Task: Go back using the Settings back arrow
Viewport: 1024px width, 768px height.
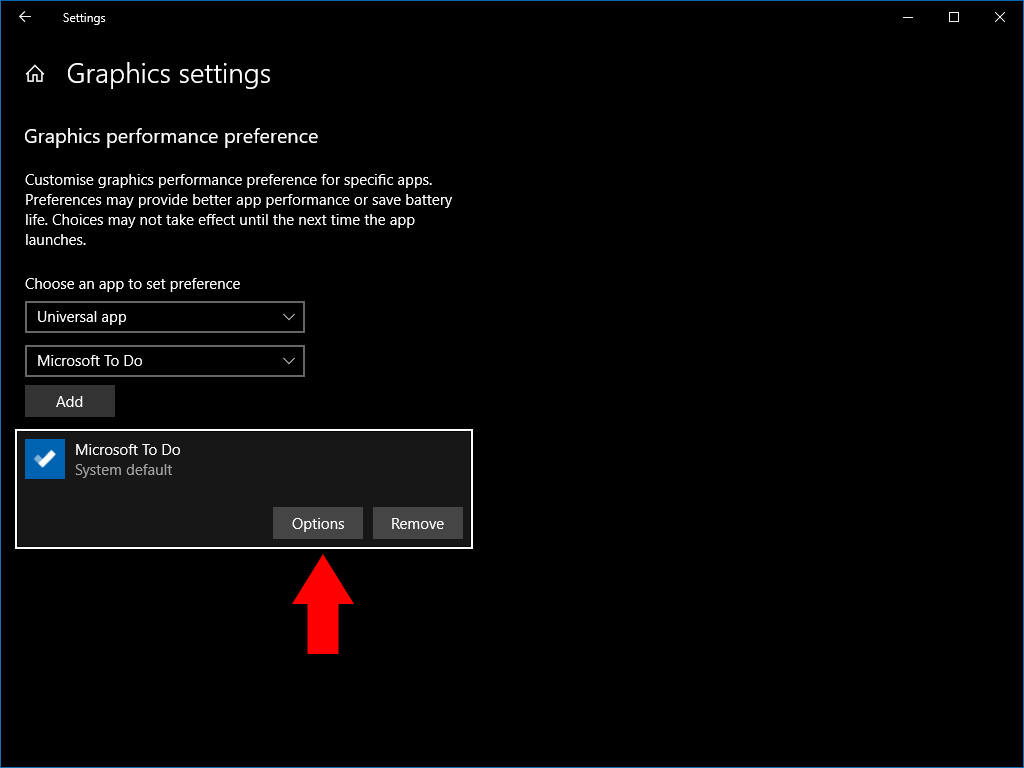Action: click(x=25, y=17)
